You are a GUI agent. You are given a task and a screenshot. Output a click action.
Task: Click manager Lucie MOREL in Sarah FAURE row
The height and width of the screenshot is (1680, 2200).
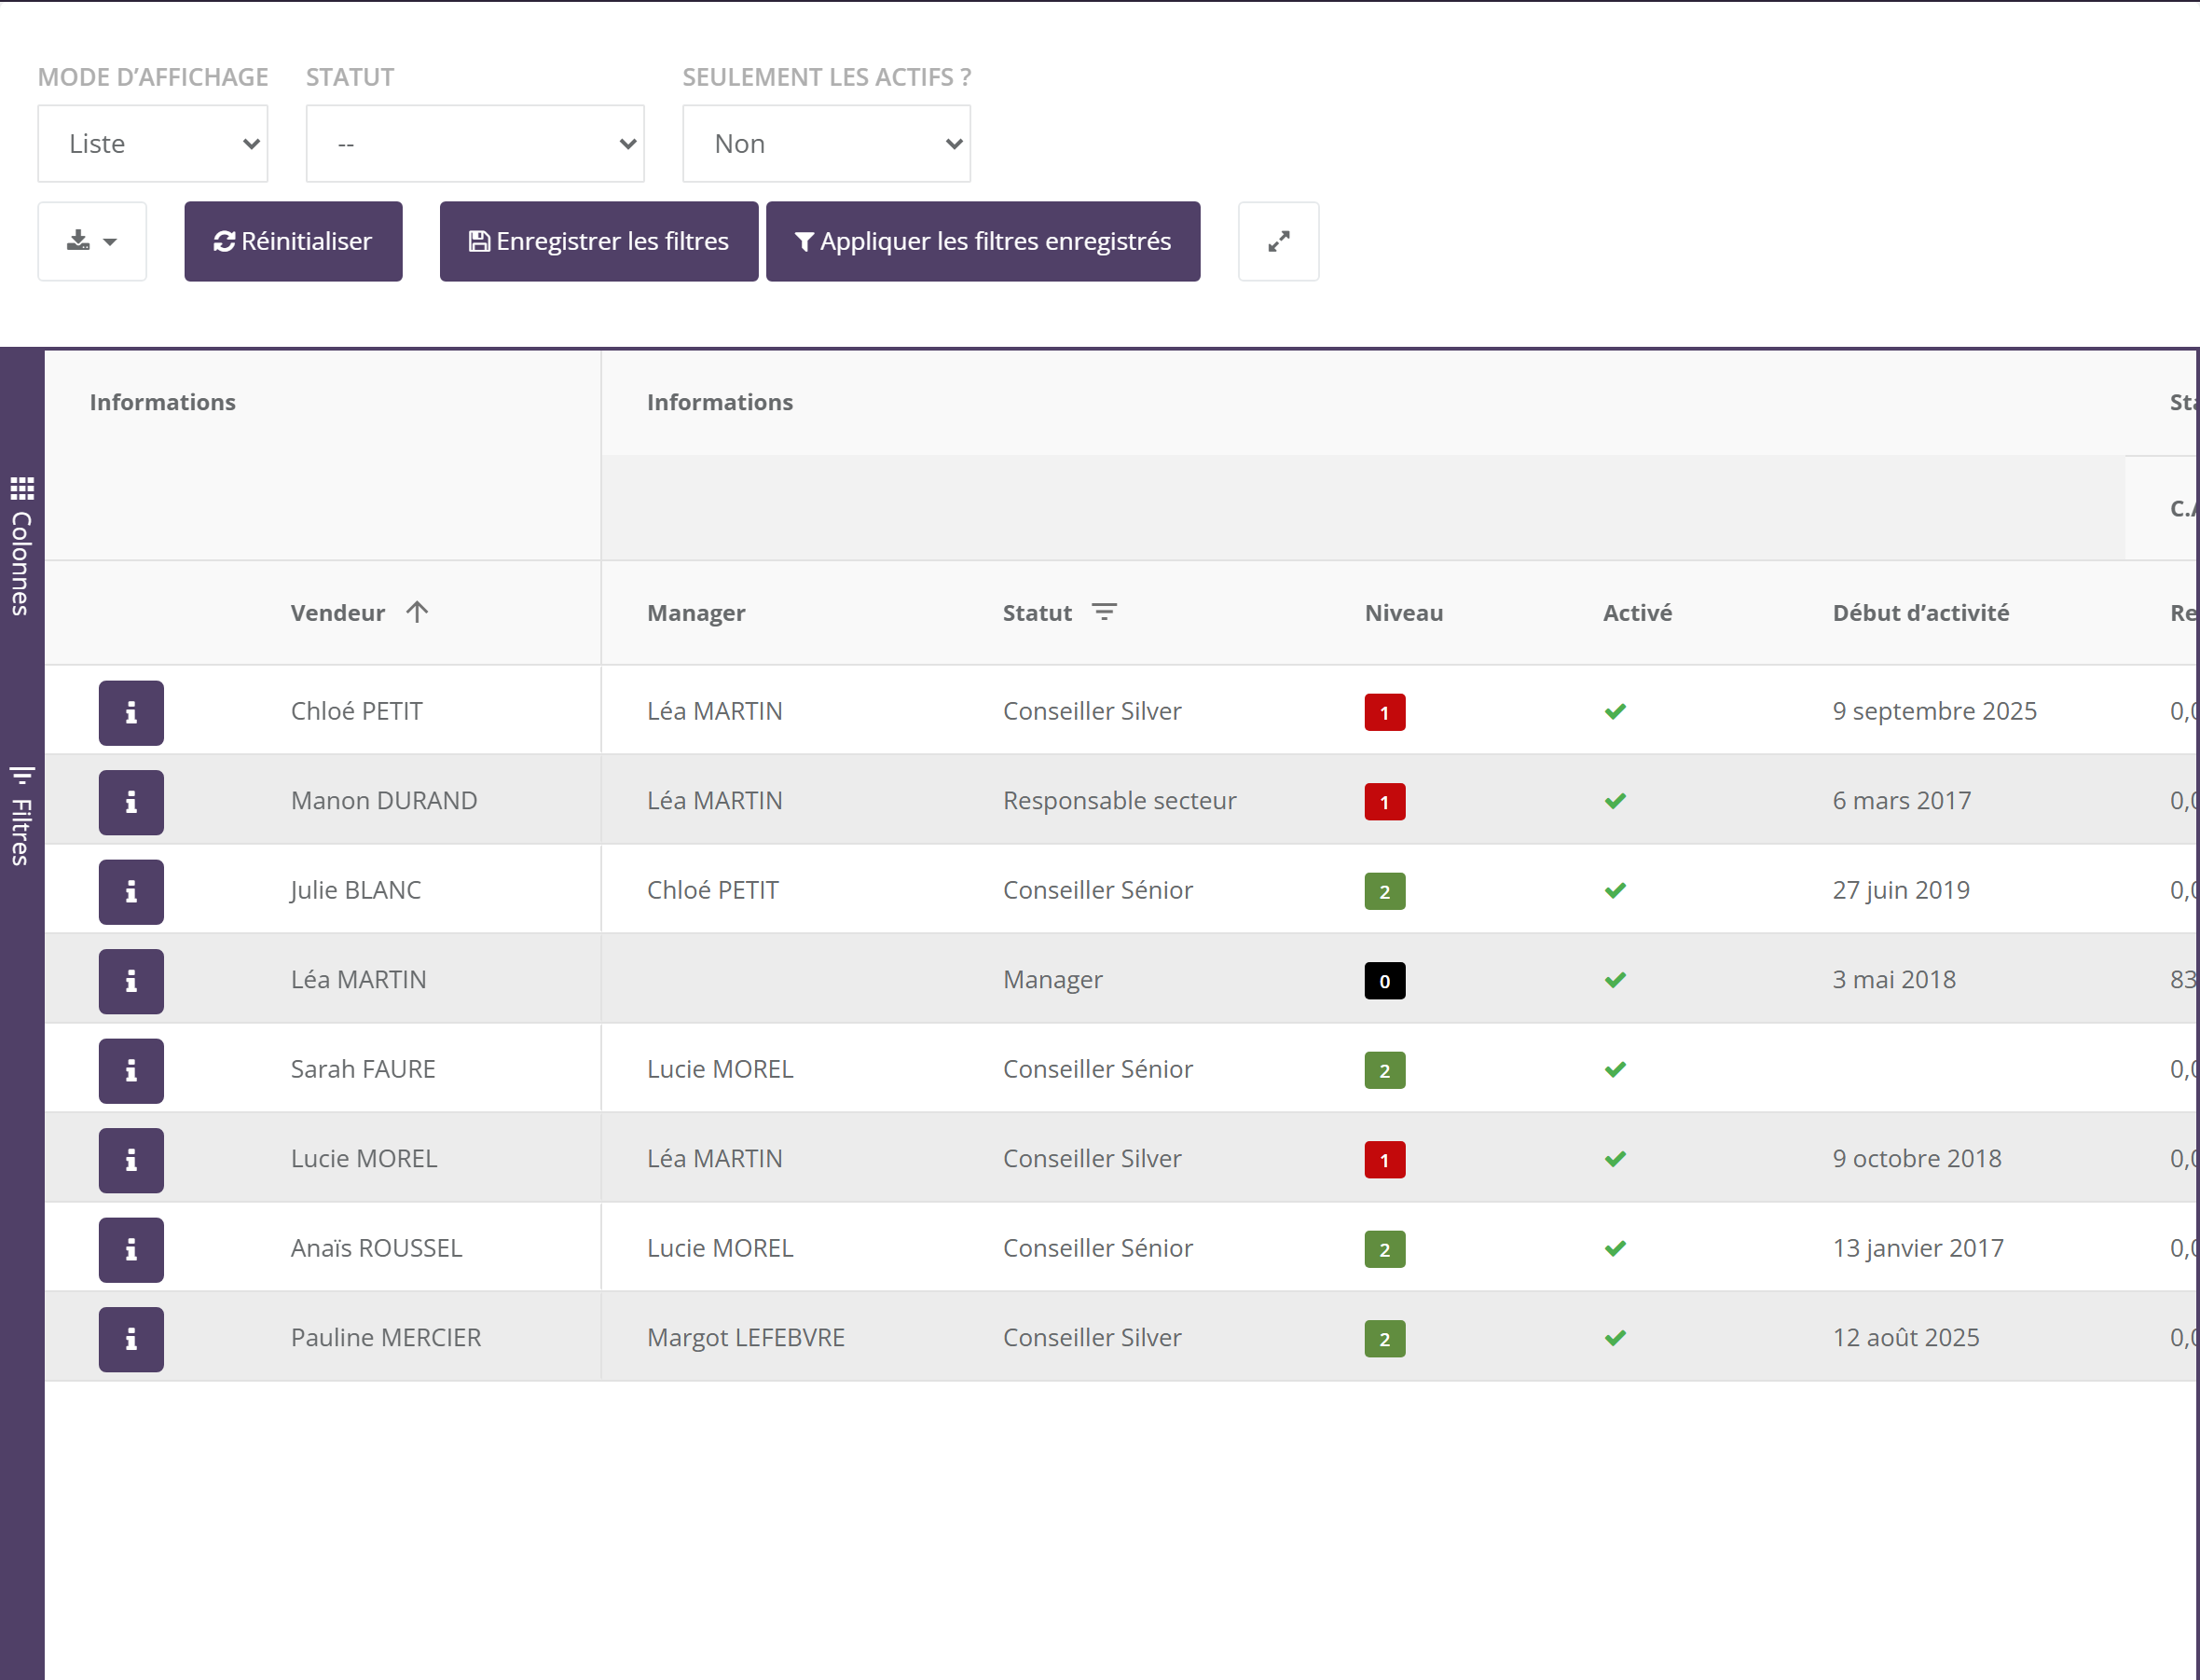(x=720, y=1069)
